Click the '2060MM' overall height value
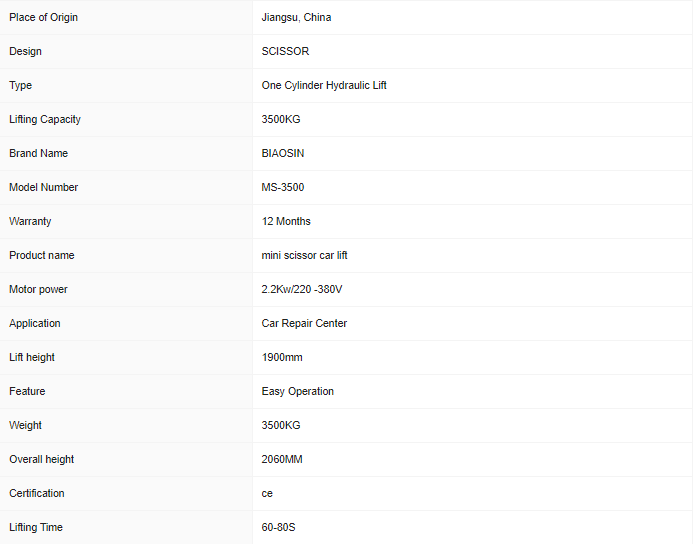695x544 pixels. pos(282,460)
